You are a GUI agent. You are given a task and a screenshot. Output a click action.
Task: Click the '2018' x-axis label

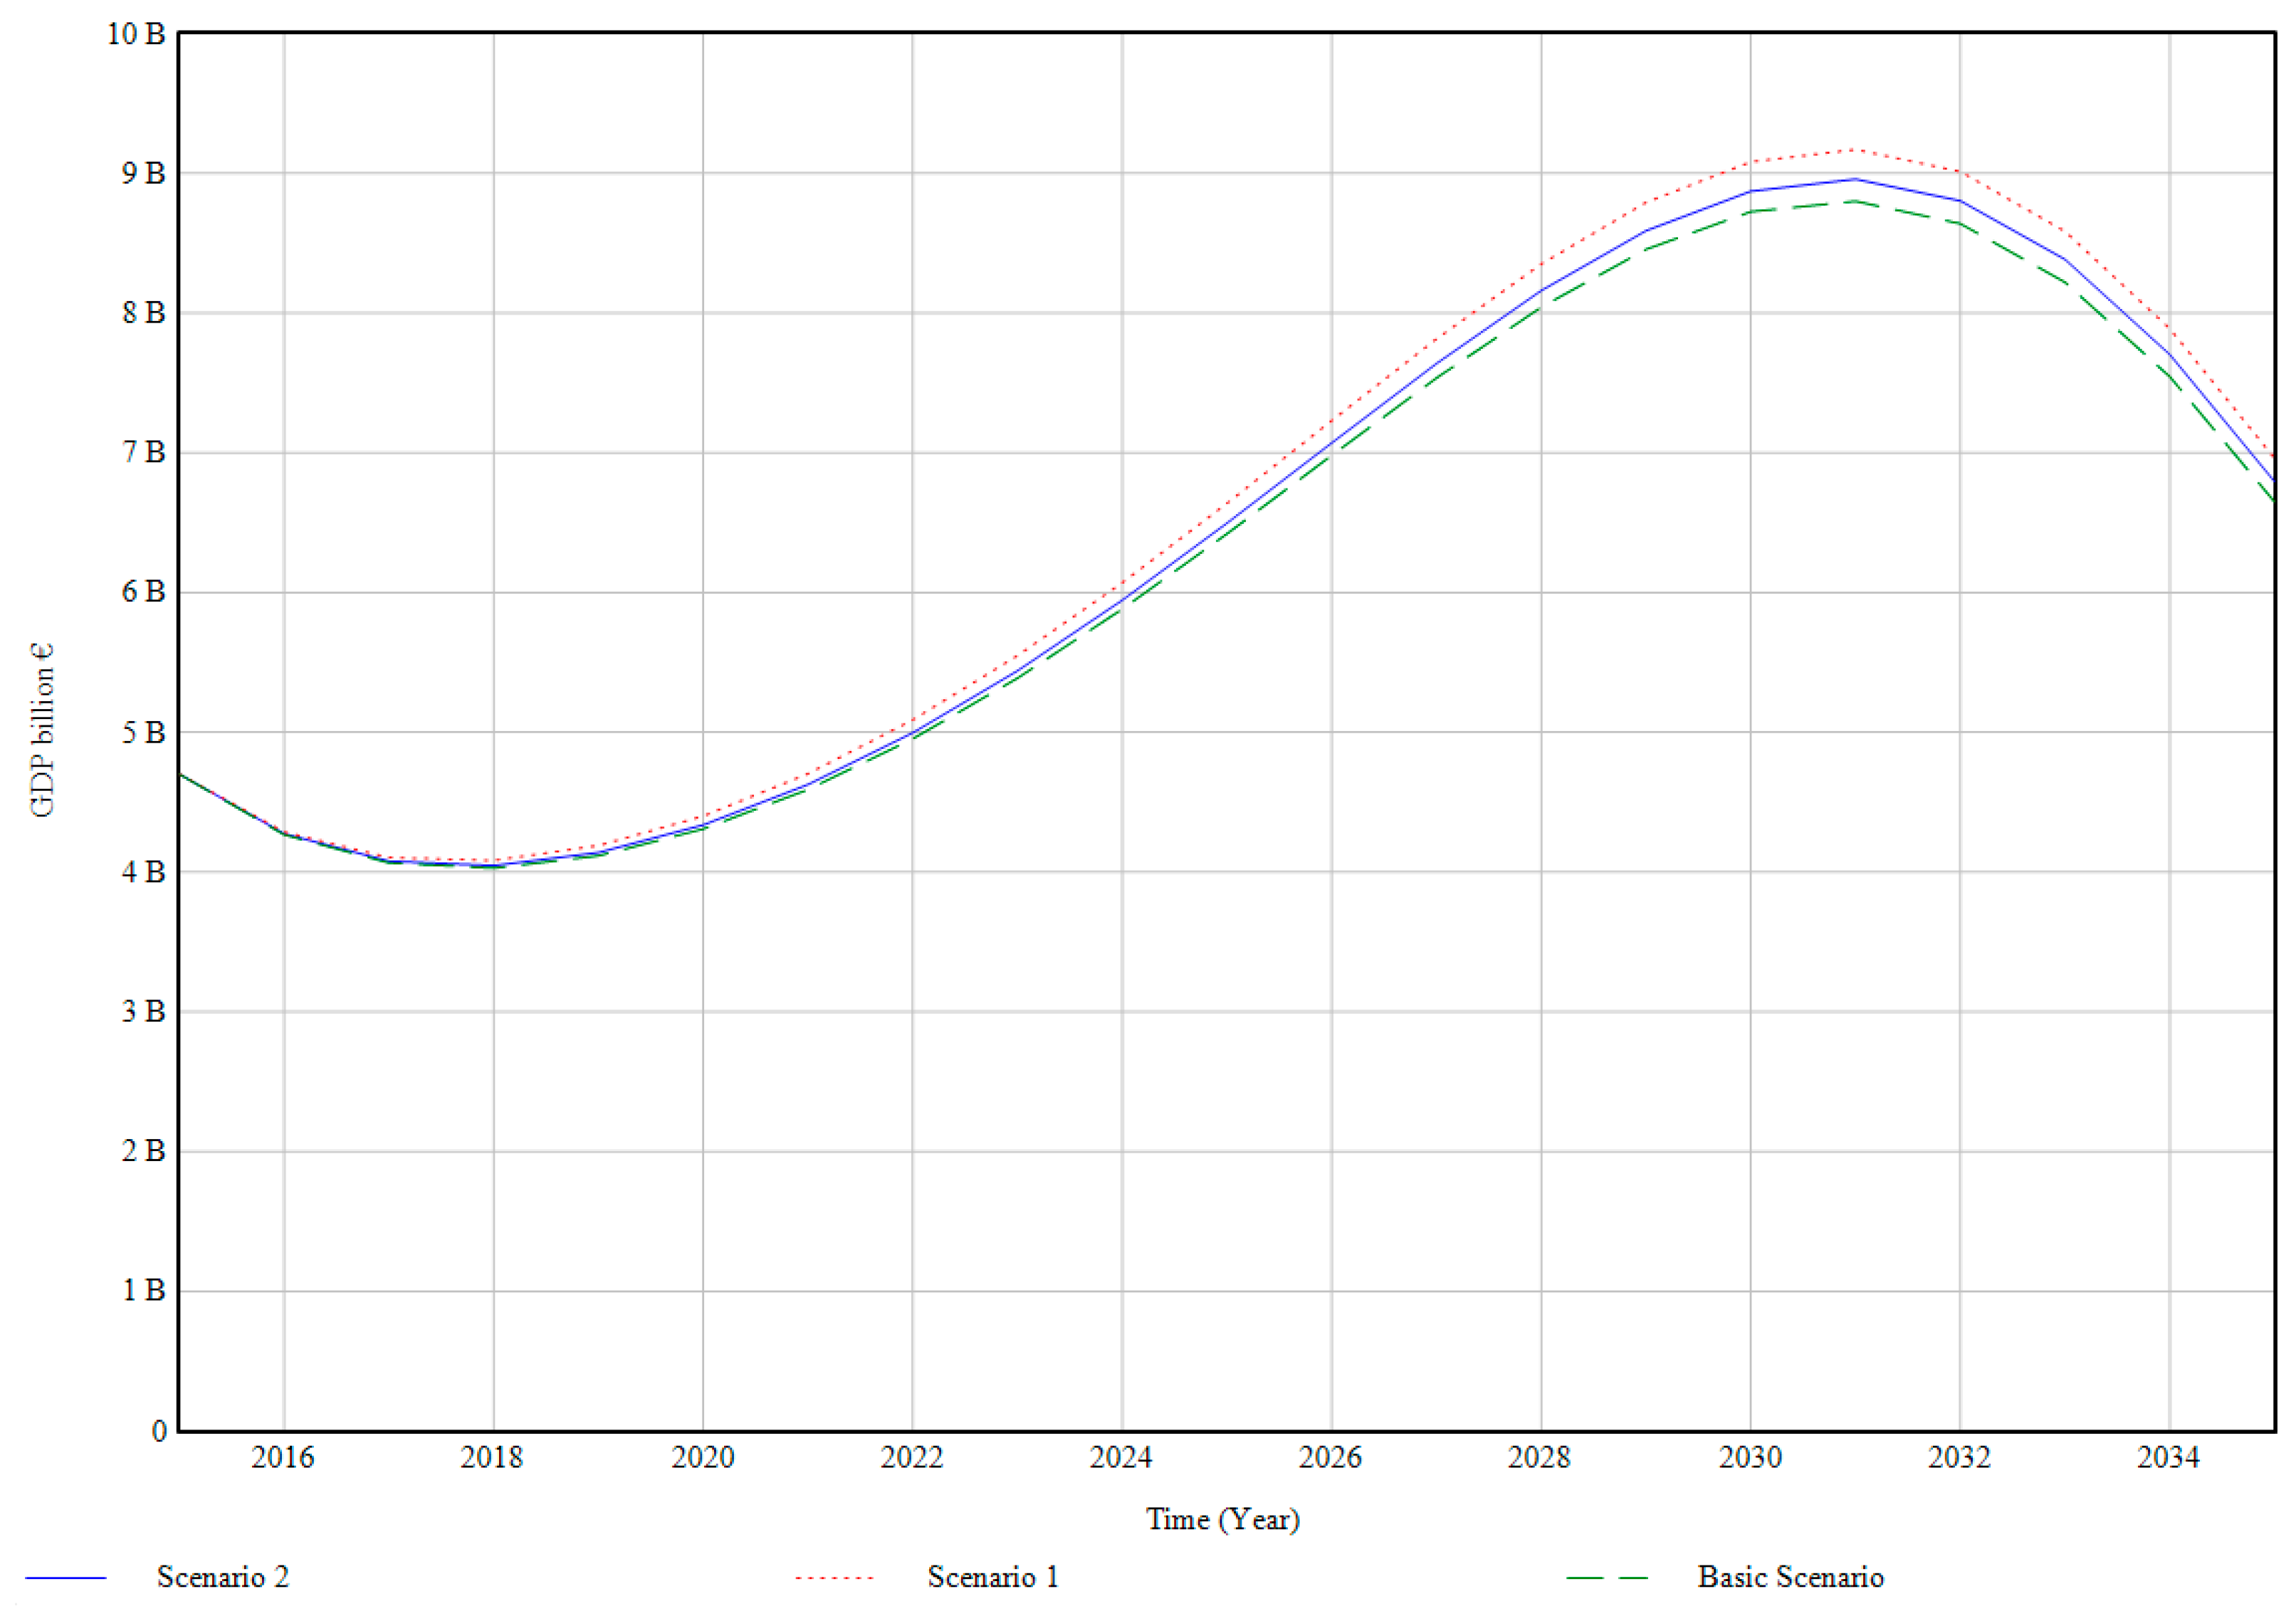click(492, 1457)
